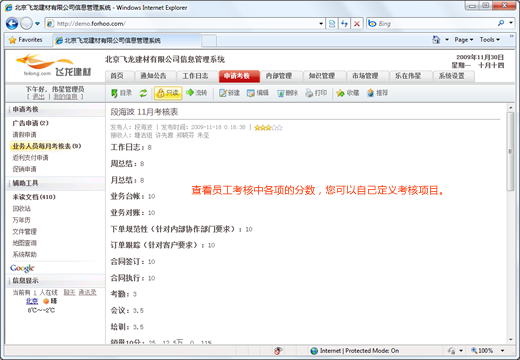Viewport: 520px width, 360px height.
Task: Switch to the 乐在伟星 tab
Action: tap(410, 76)
